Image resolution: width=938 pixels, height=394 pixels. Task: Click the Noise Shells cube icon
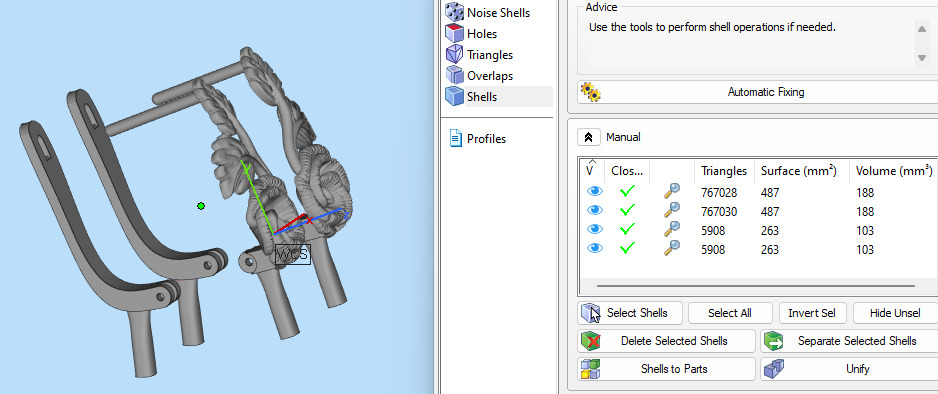coord(455,12)
